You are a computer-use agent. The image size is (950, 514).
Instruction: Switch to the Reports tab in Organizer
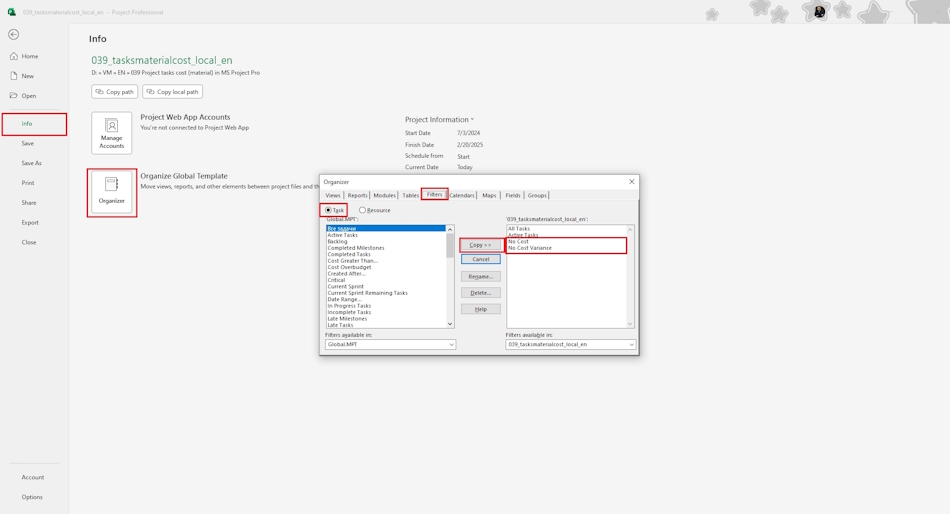(357, 195)
